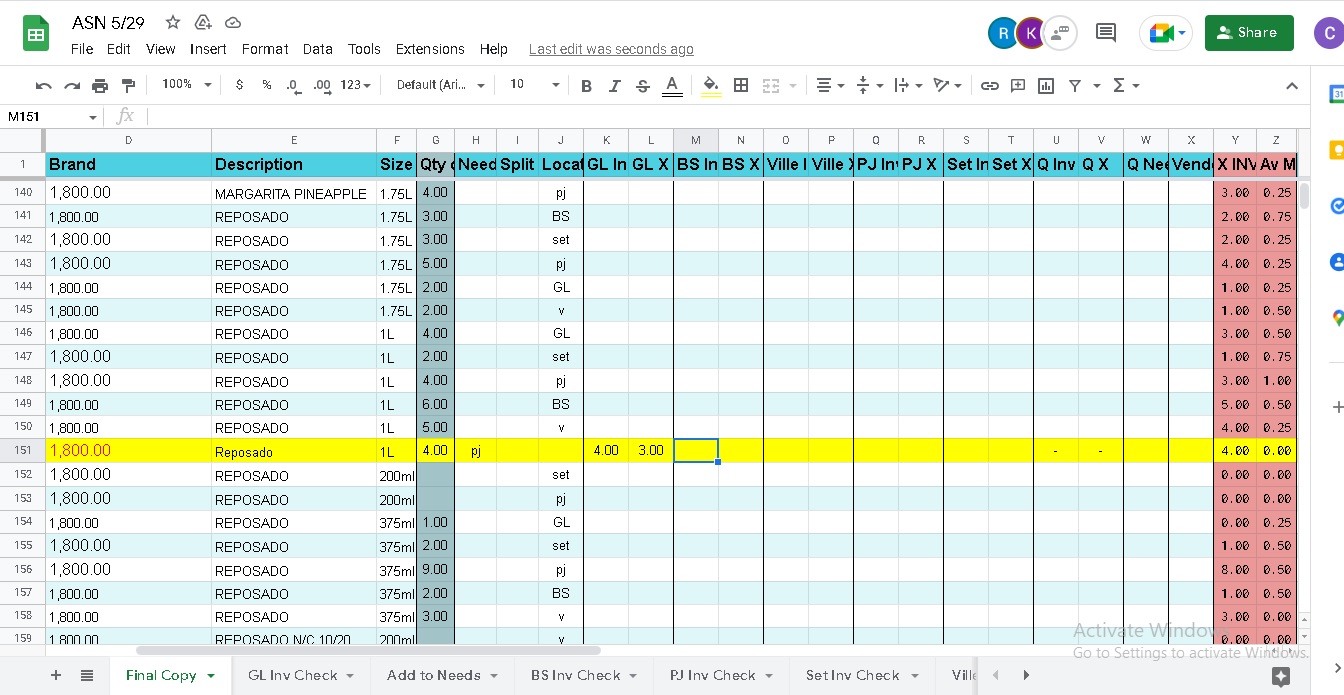This screenshot has height=695, width=1344.
Task: Open the account avatar C
Action: [x=1330, y=33]
